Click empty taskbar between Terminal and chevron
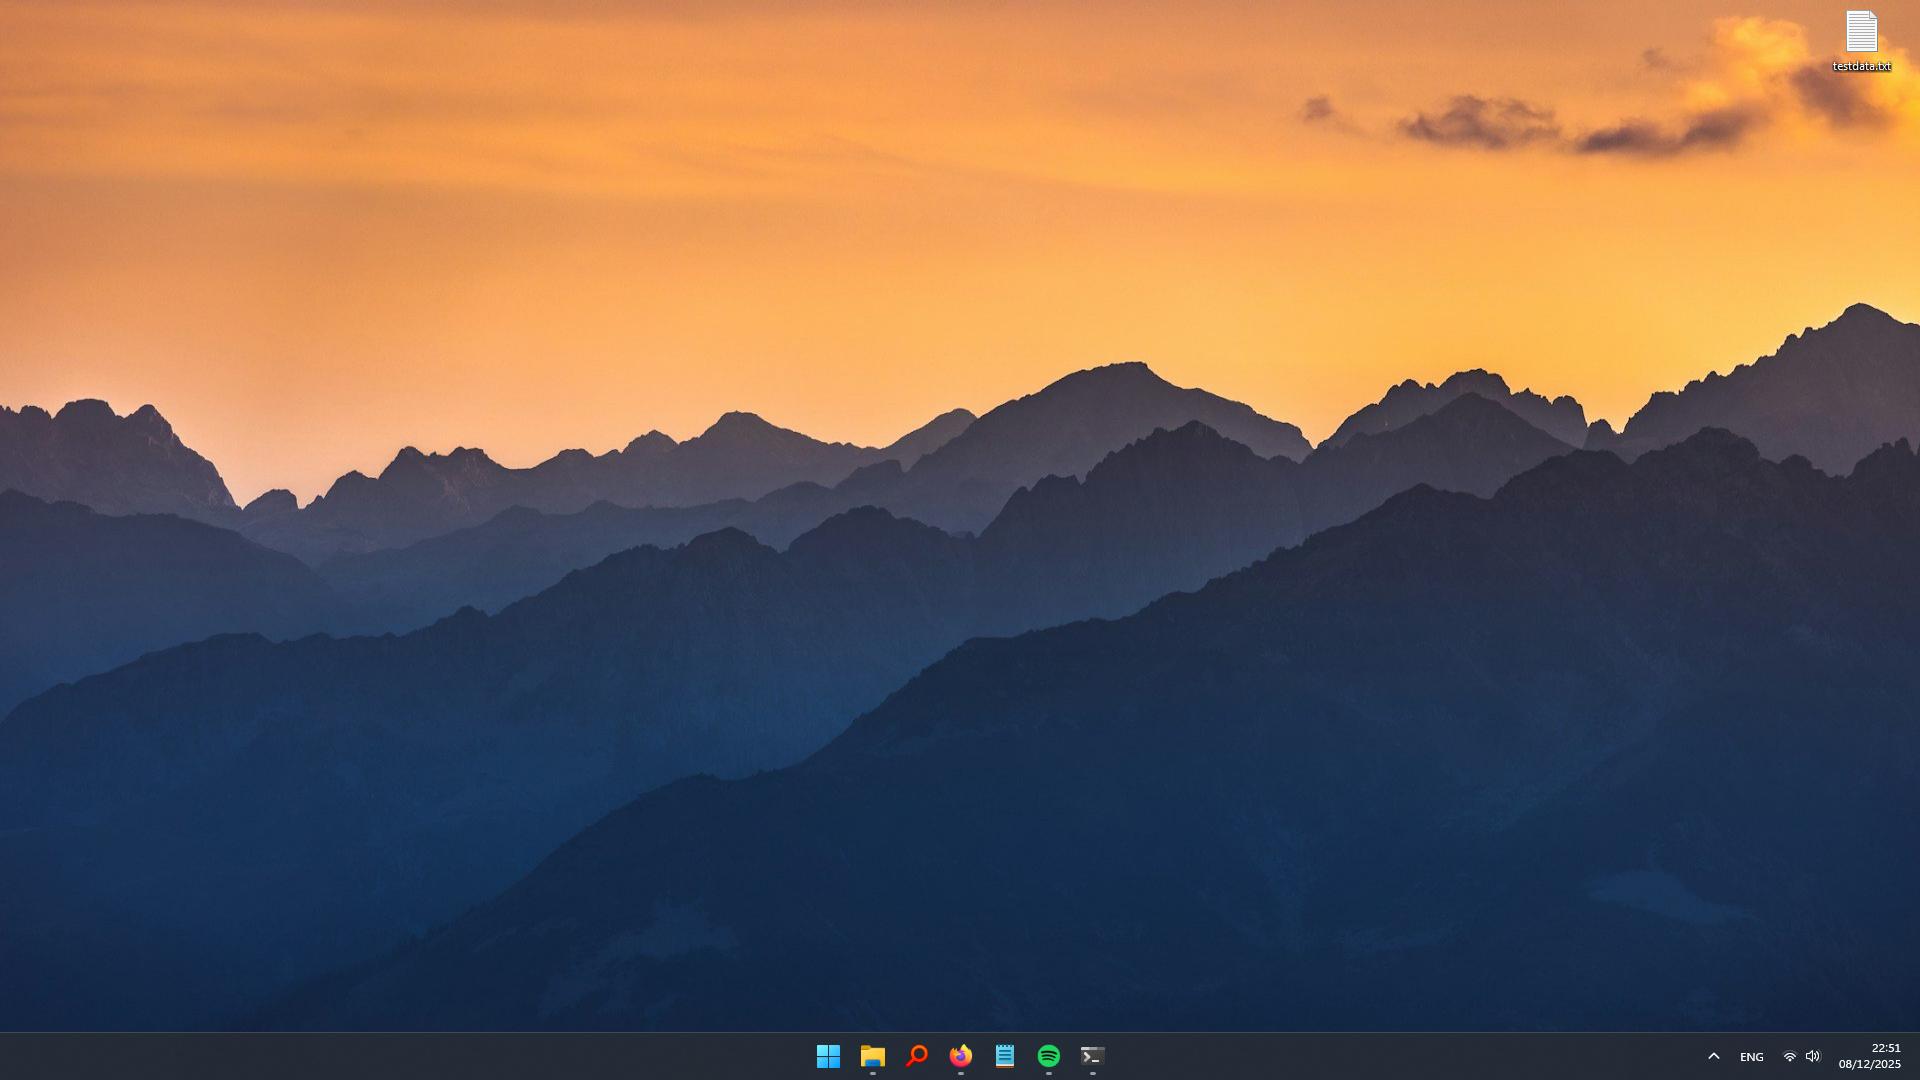The height and width of the screenshot is (1080, 1920). tap(1400, 1056)
